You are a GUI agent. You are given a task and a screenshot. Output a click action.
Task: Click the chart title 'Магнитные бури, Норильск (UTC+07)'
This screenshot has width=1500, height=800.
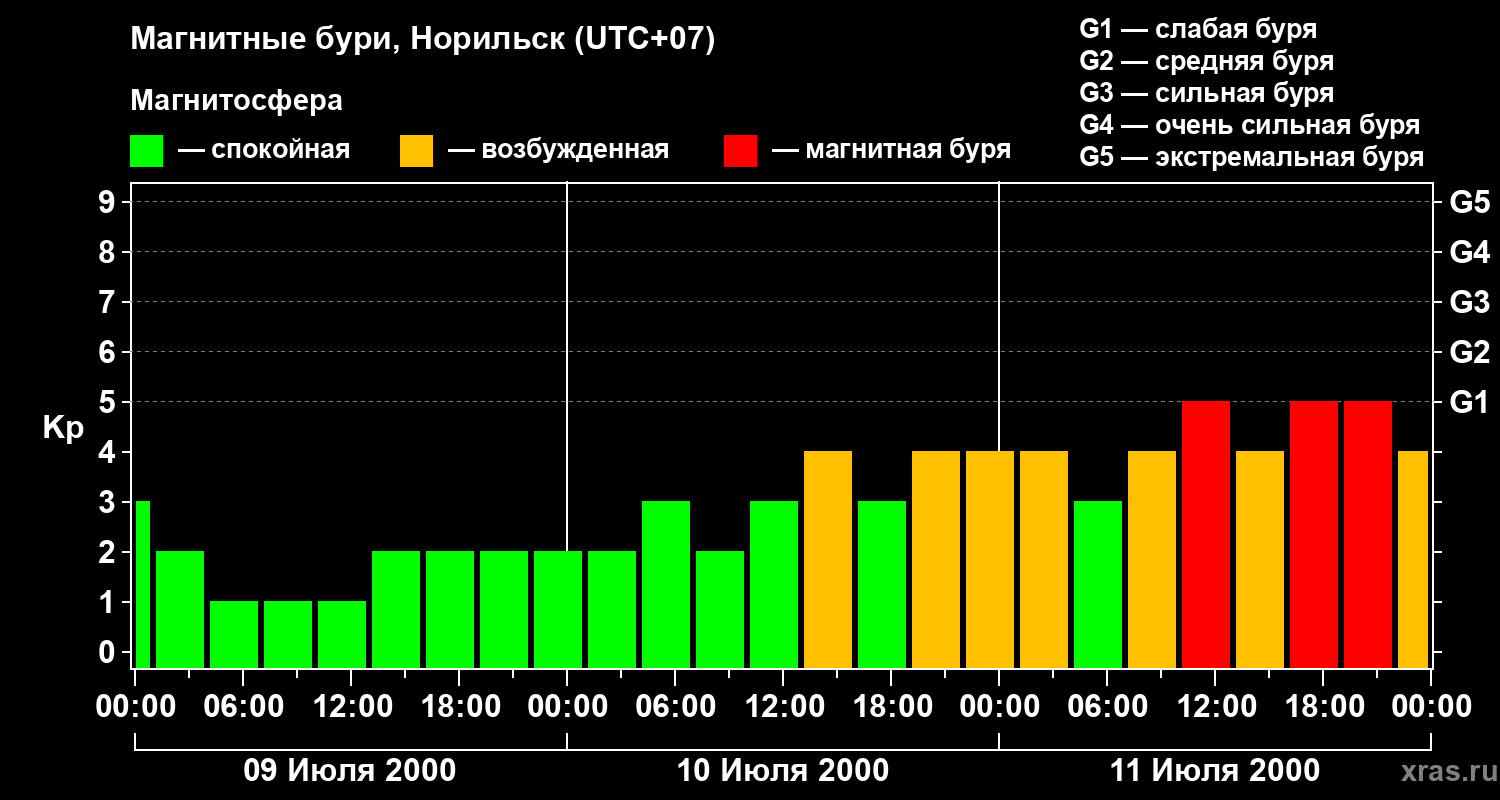click(423, 40)
